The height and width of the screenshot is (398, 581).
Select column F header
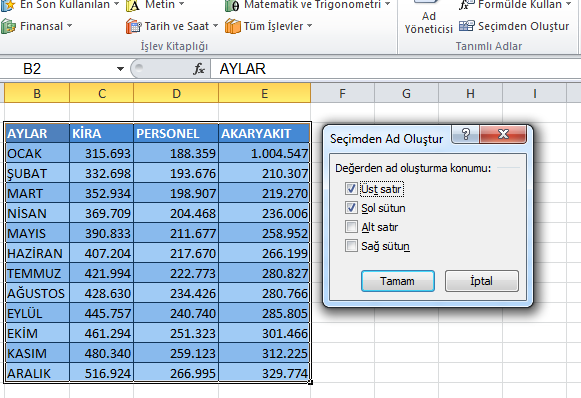click(342, 93)
